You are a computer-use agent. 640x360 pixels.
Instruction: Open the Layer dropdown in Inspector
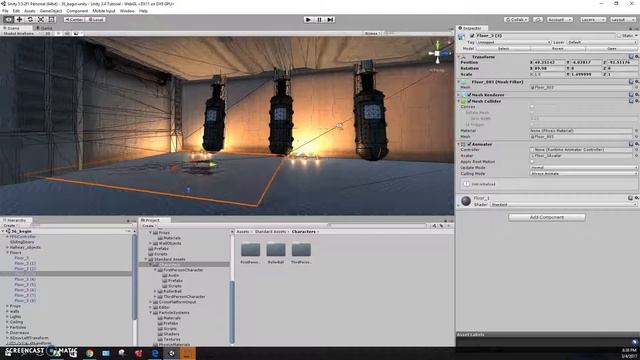(602, 42)
